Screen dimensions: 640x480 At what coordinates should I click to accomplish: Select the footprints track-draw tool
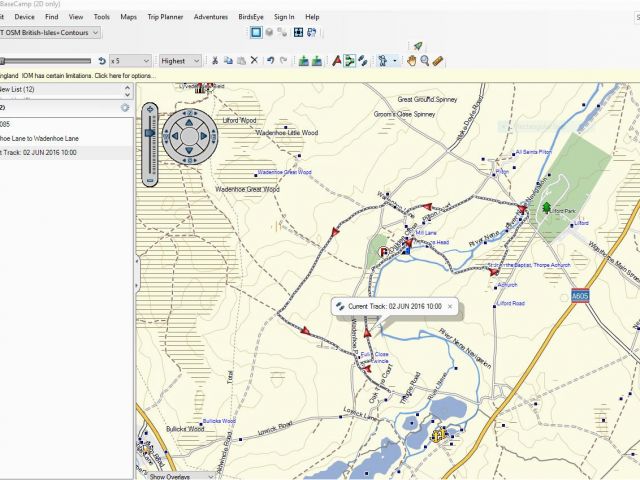[x=362, y=61]
